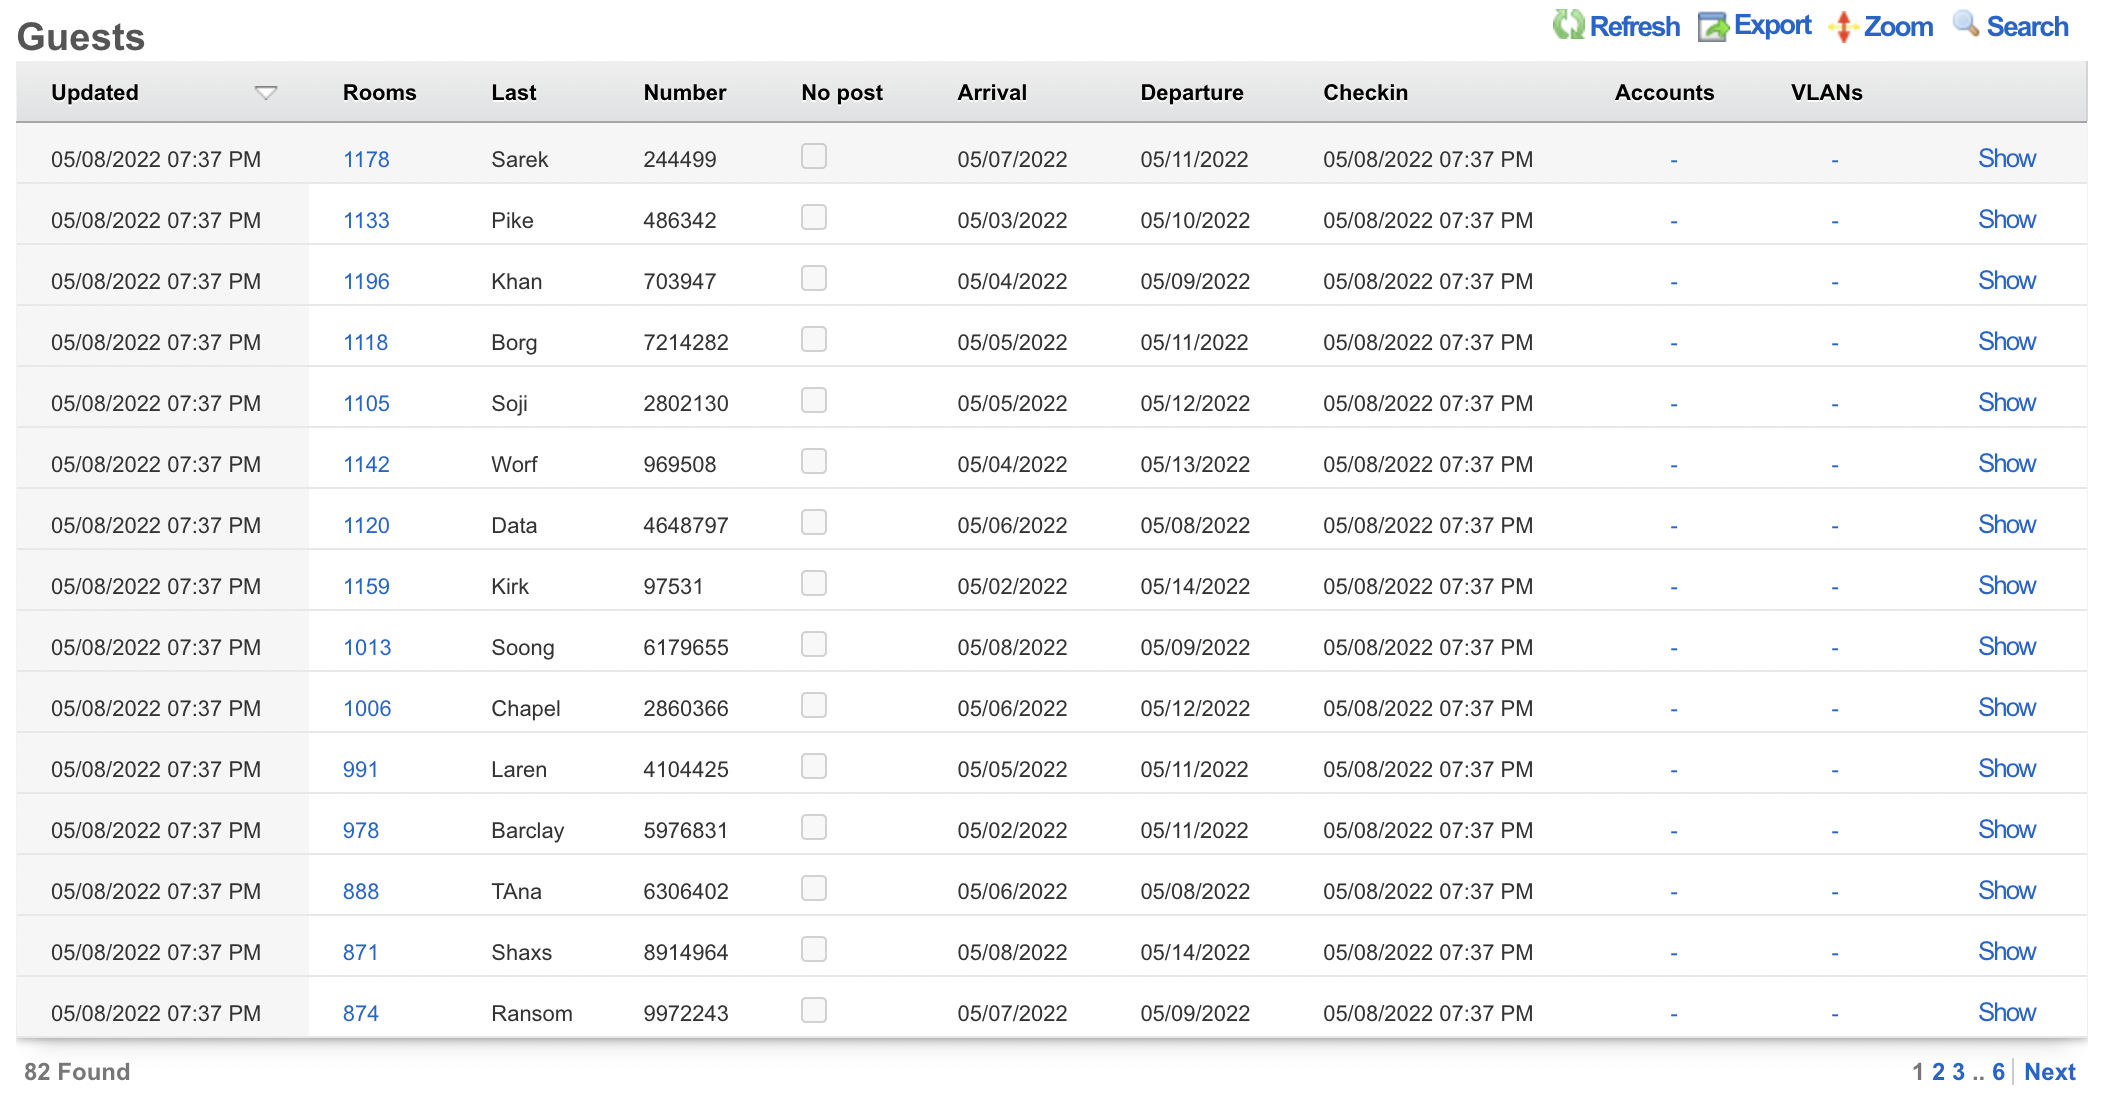Open room 1013 link
This screenshot has width=2102, height=1100.
[367, 648]
